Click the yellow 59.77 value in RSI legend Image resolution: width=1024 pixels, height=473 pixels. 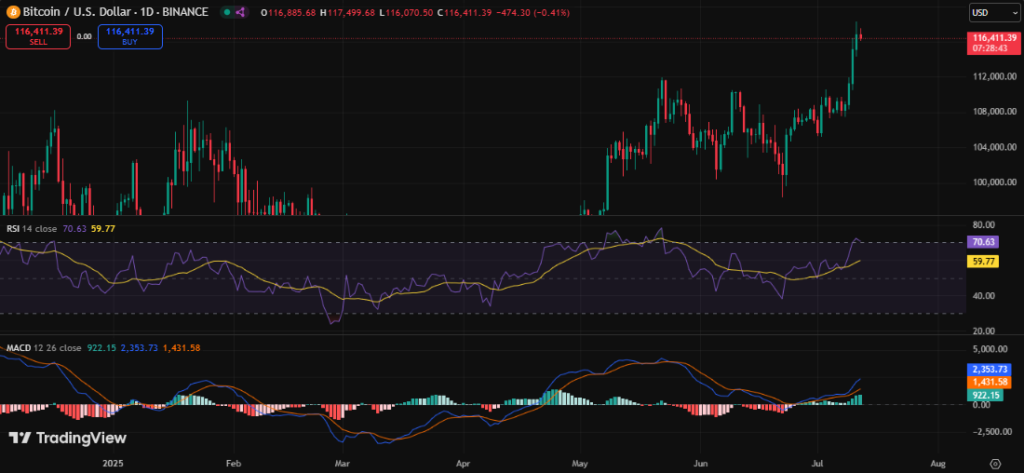[x=103, y=229]
